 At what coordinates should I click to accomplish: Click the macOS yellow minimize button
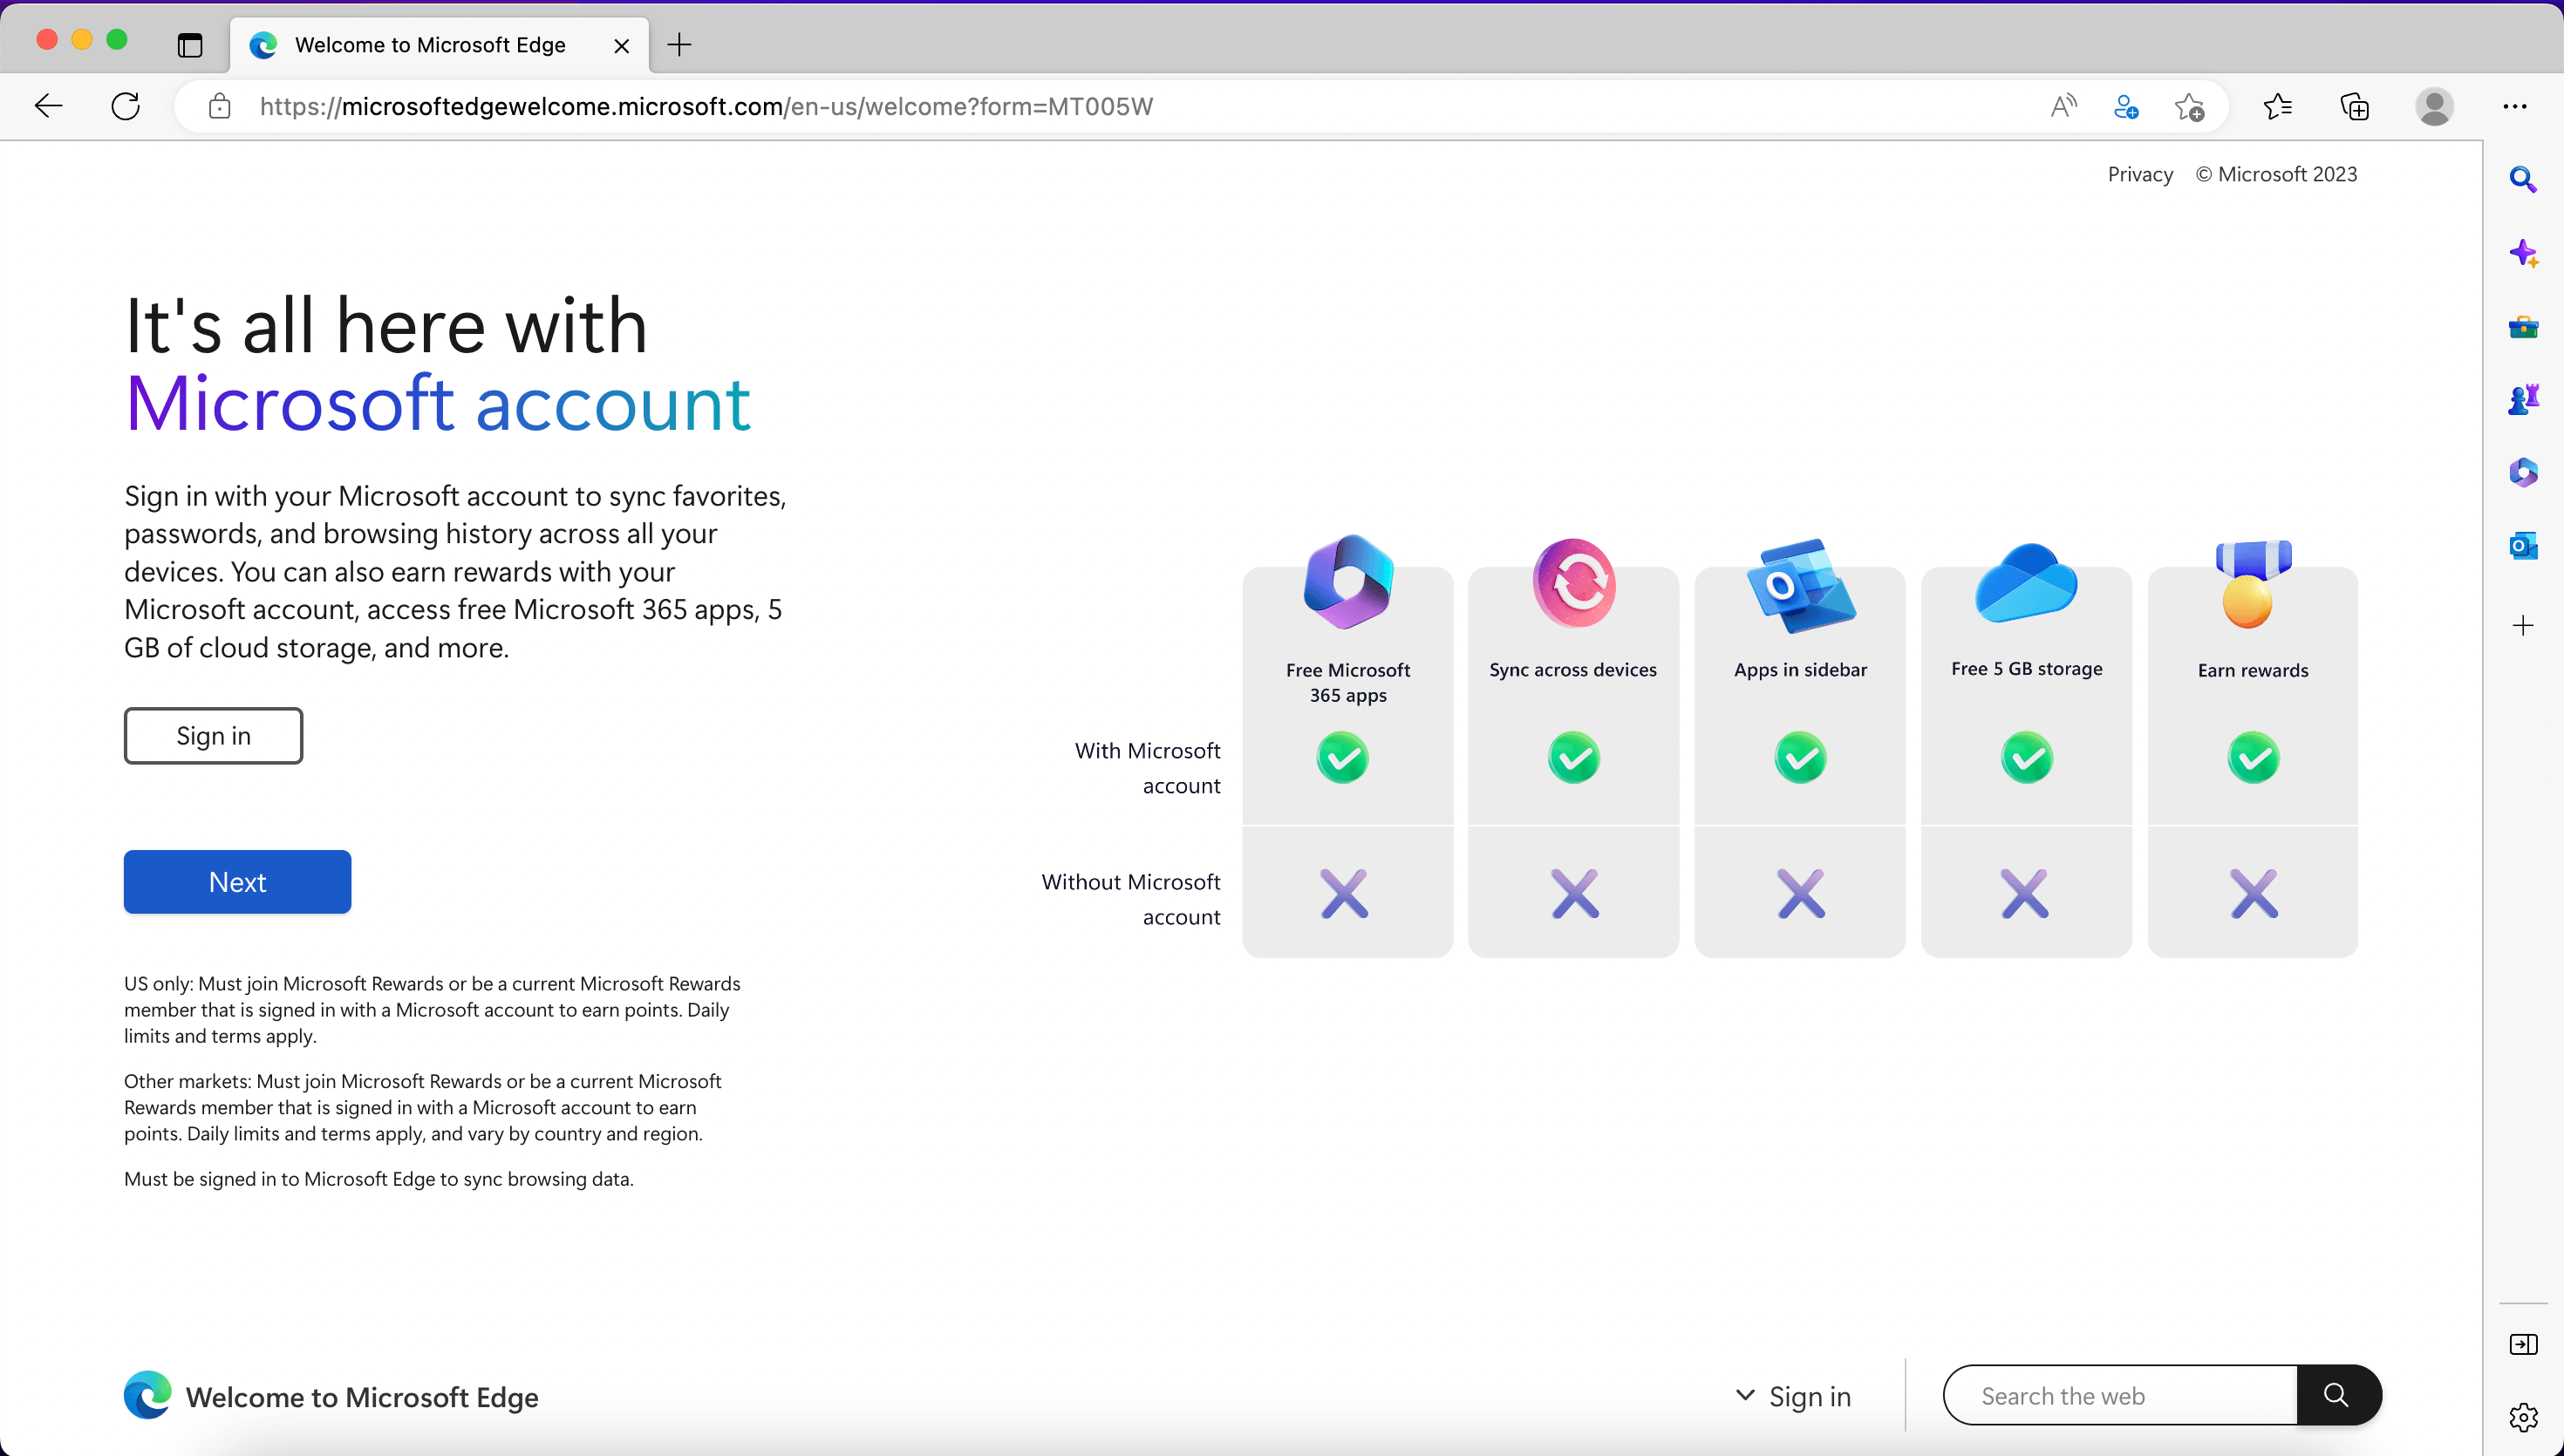point(82,40)
